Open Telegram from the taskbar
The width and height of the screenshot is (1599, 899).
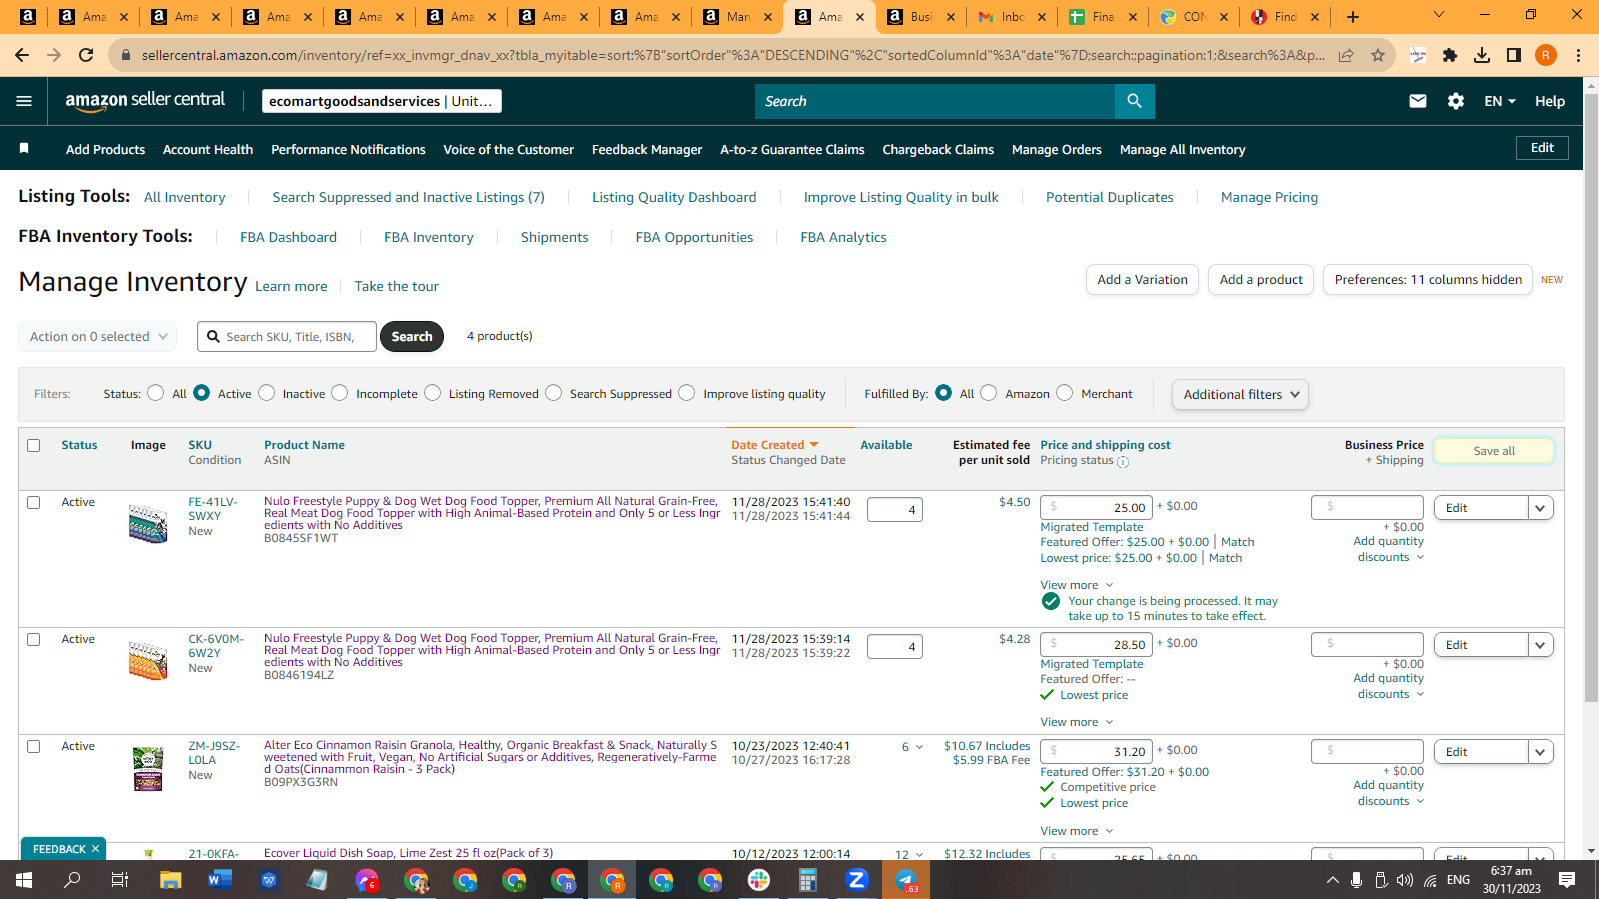tap(906, 880)
